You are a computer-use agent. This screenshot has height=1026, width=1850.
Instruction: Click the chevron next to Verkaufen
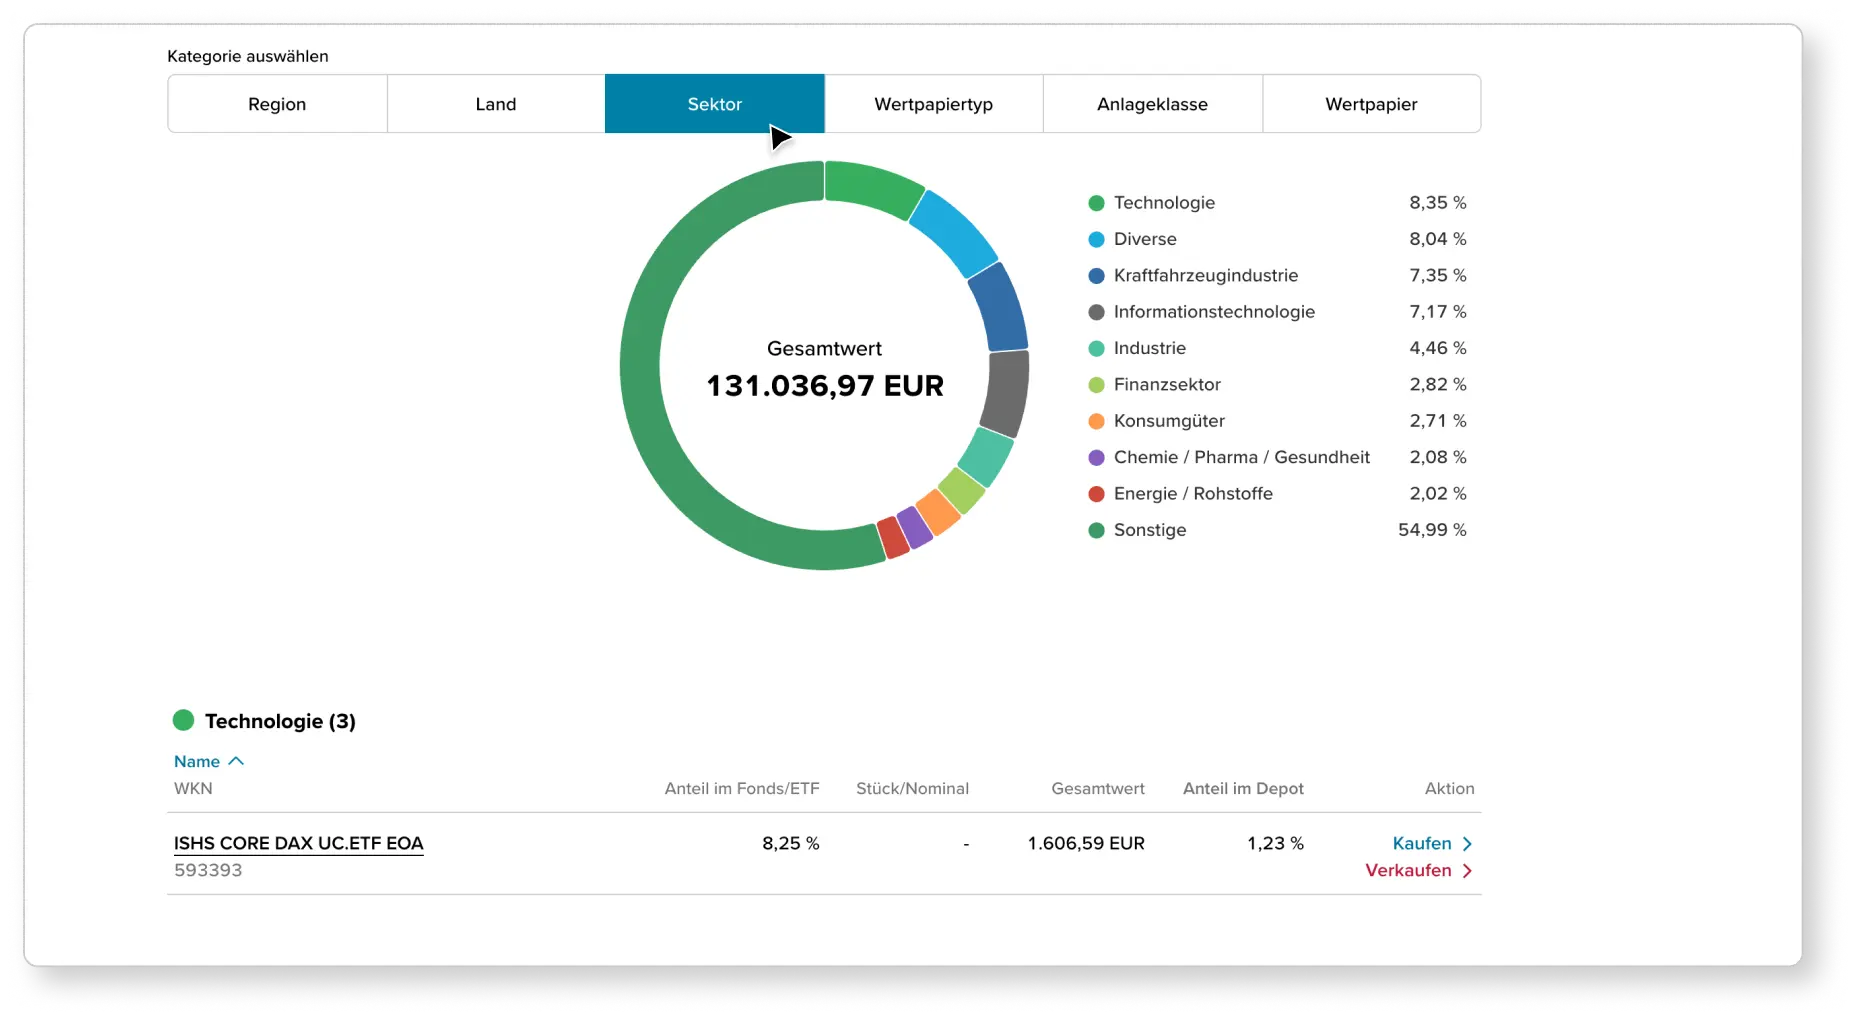coord(1468,870)
